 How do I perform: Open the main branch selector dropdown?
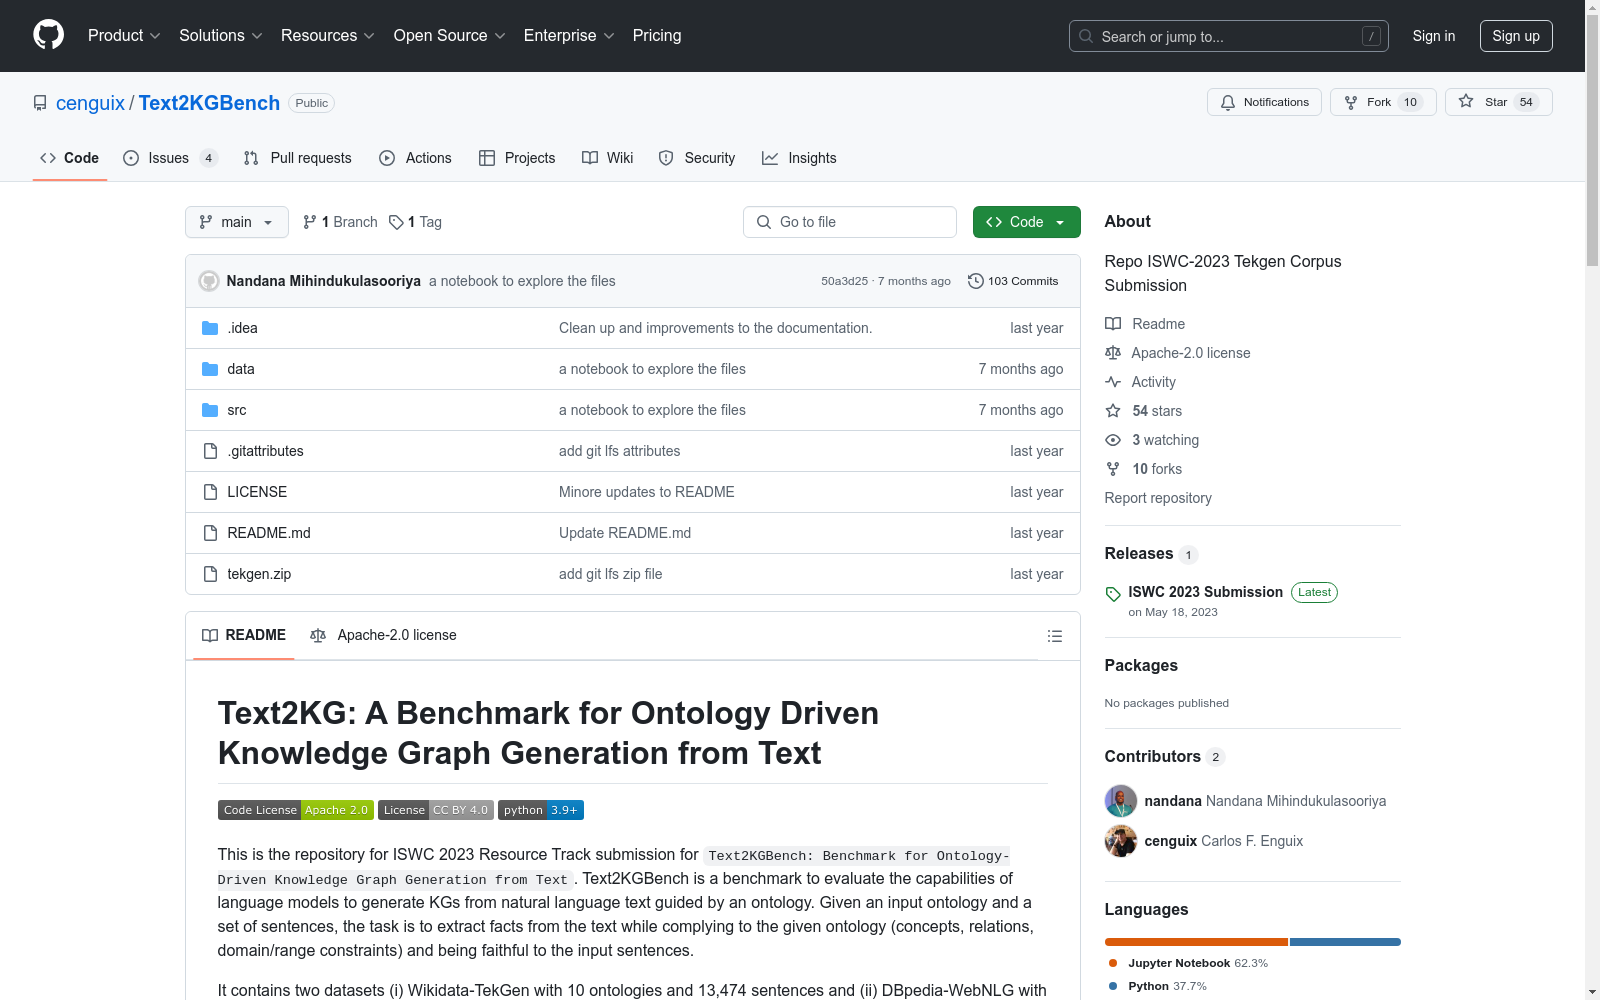pyautogui.click(x=237, y=222)
